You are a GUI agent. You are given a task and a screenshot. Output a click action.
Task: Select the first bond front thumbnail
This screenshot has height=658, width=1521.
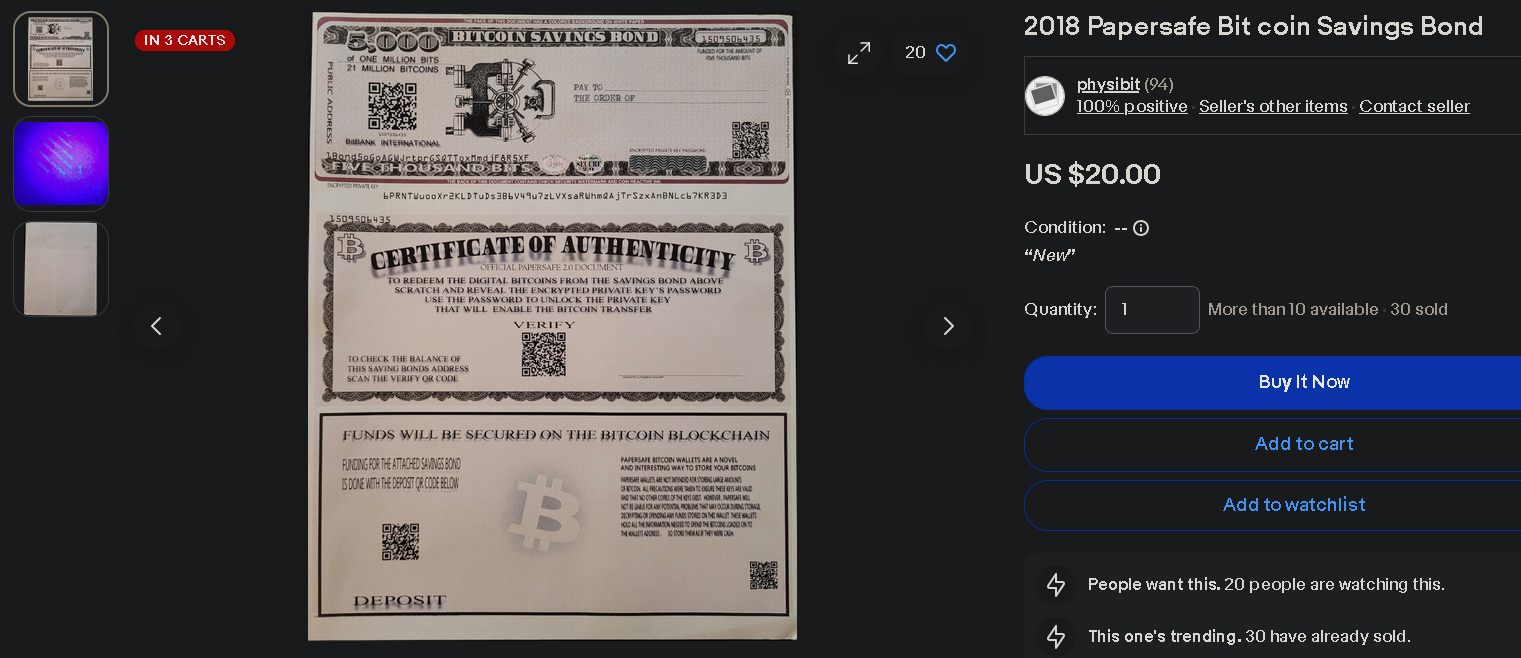[x=61, y=59]
